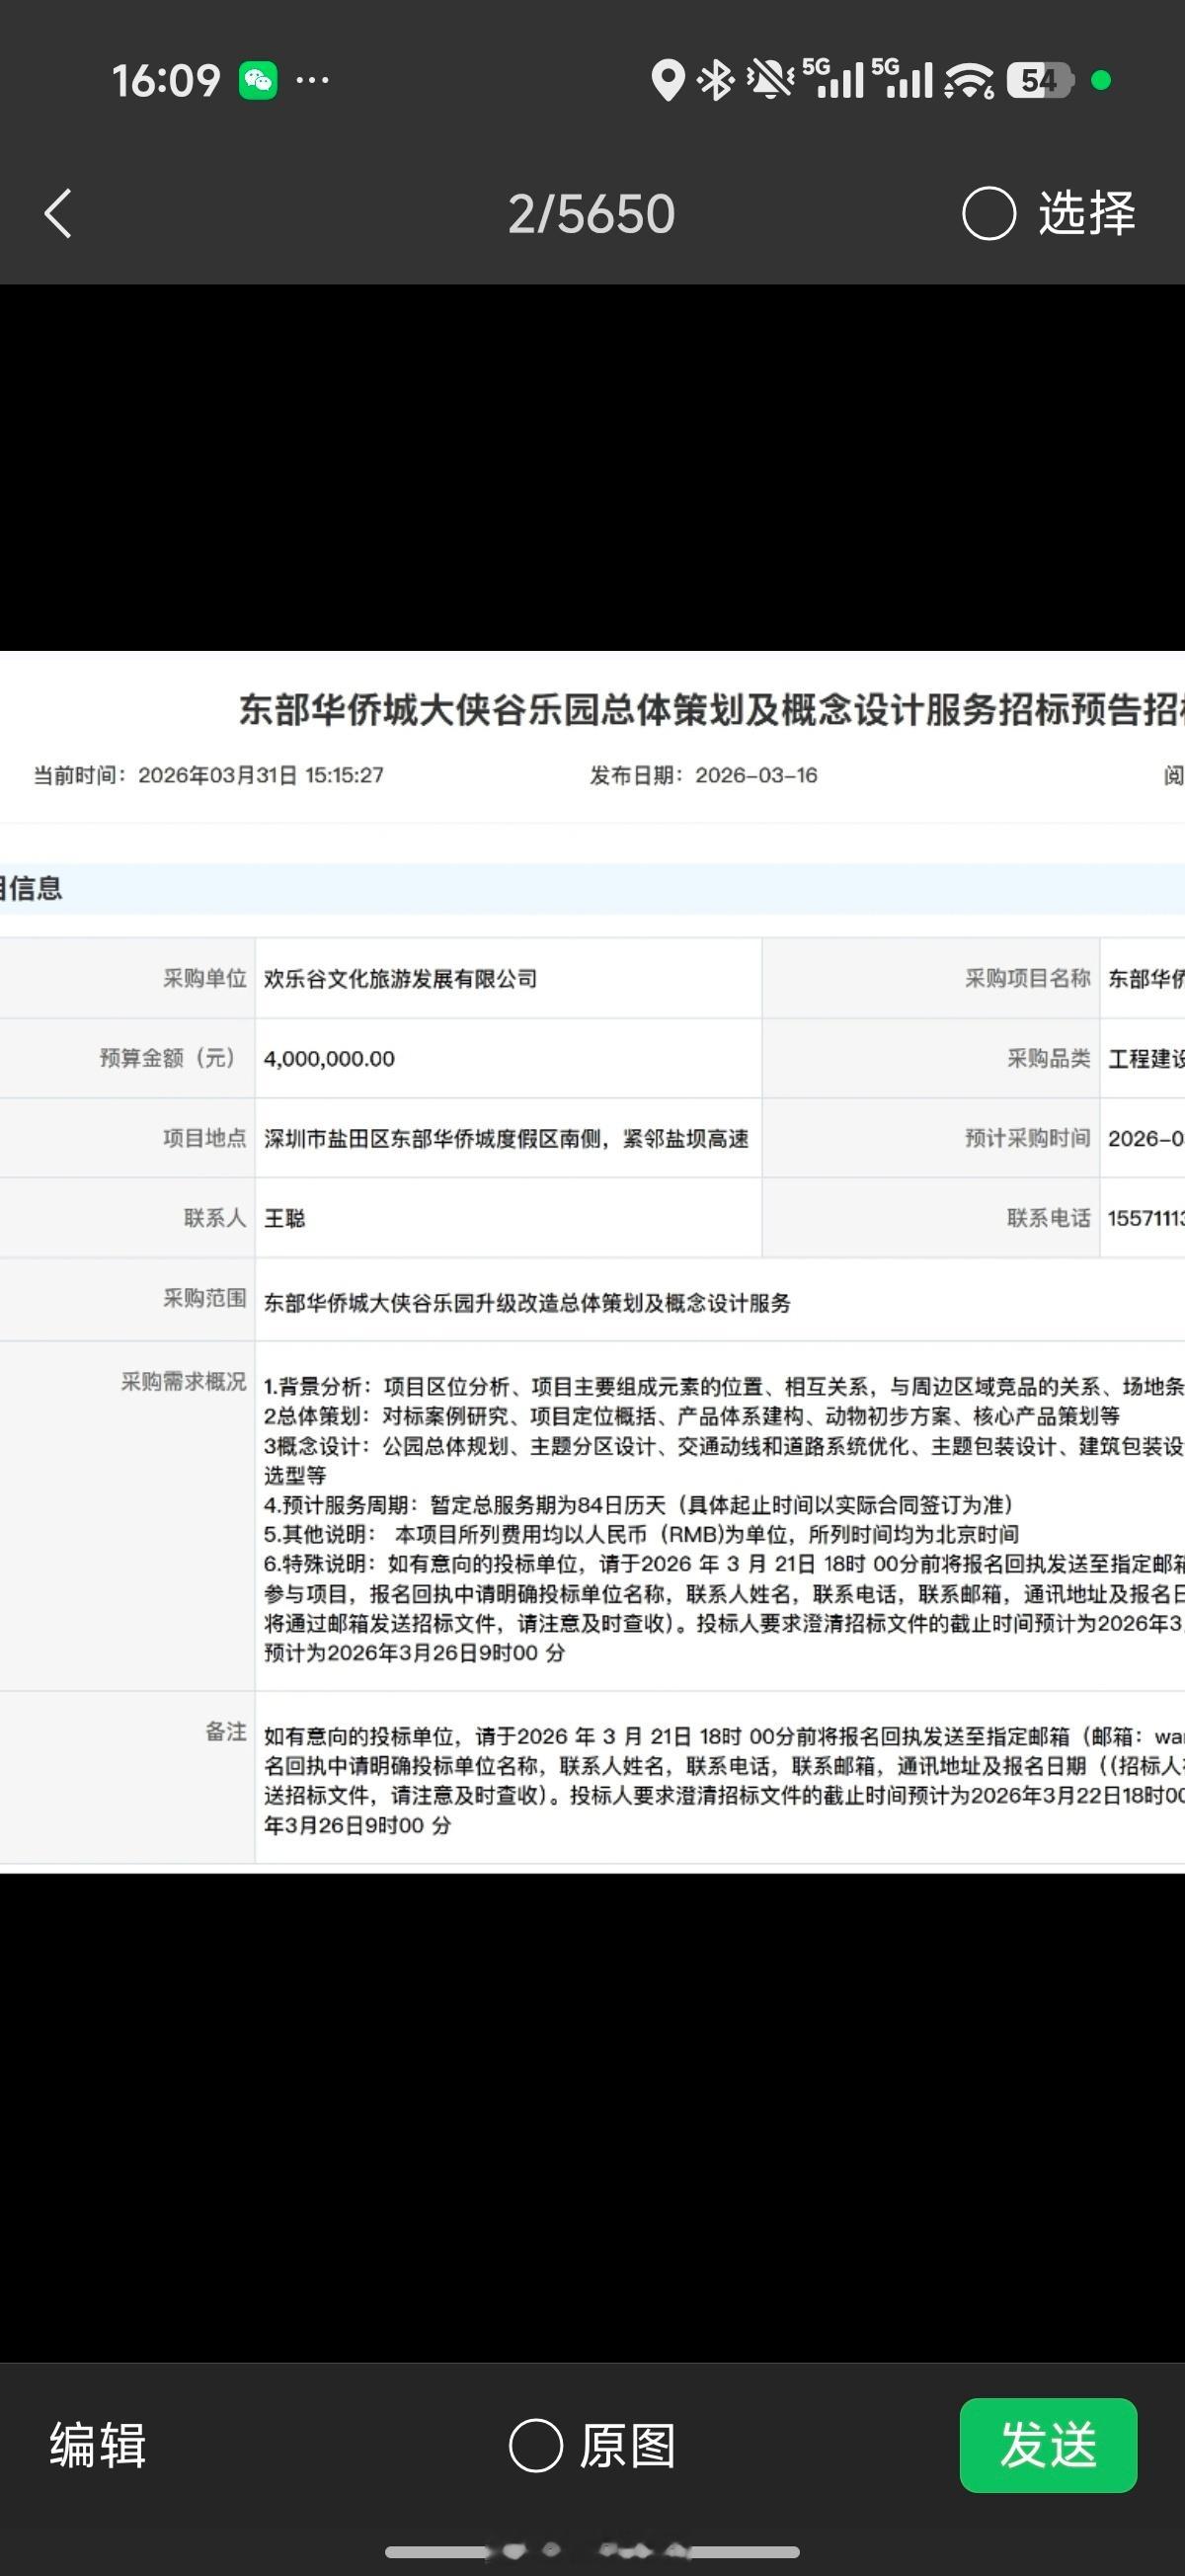Tap the label 联系人

215,1218
